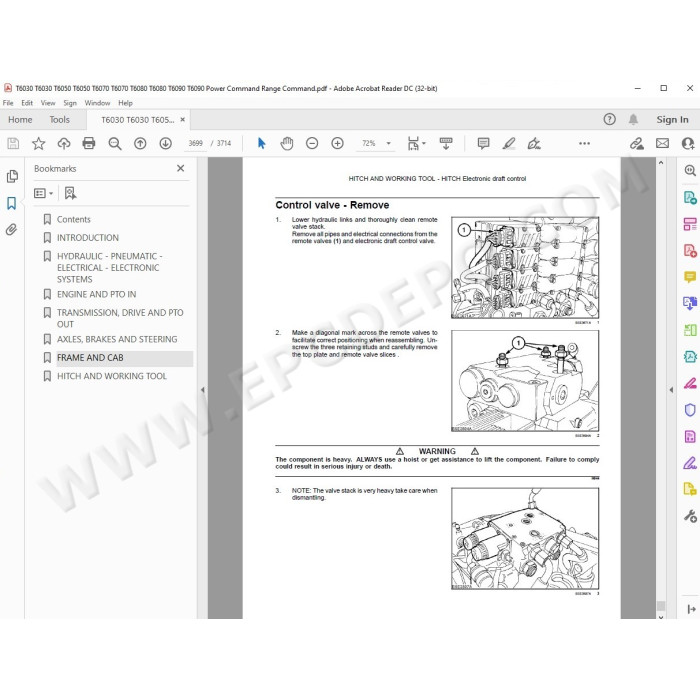
Task: Open the right pane search tool
Action: 690,170
